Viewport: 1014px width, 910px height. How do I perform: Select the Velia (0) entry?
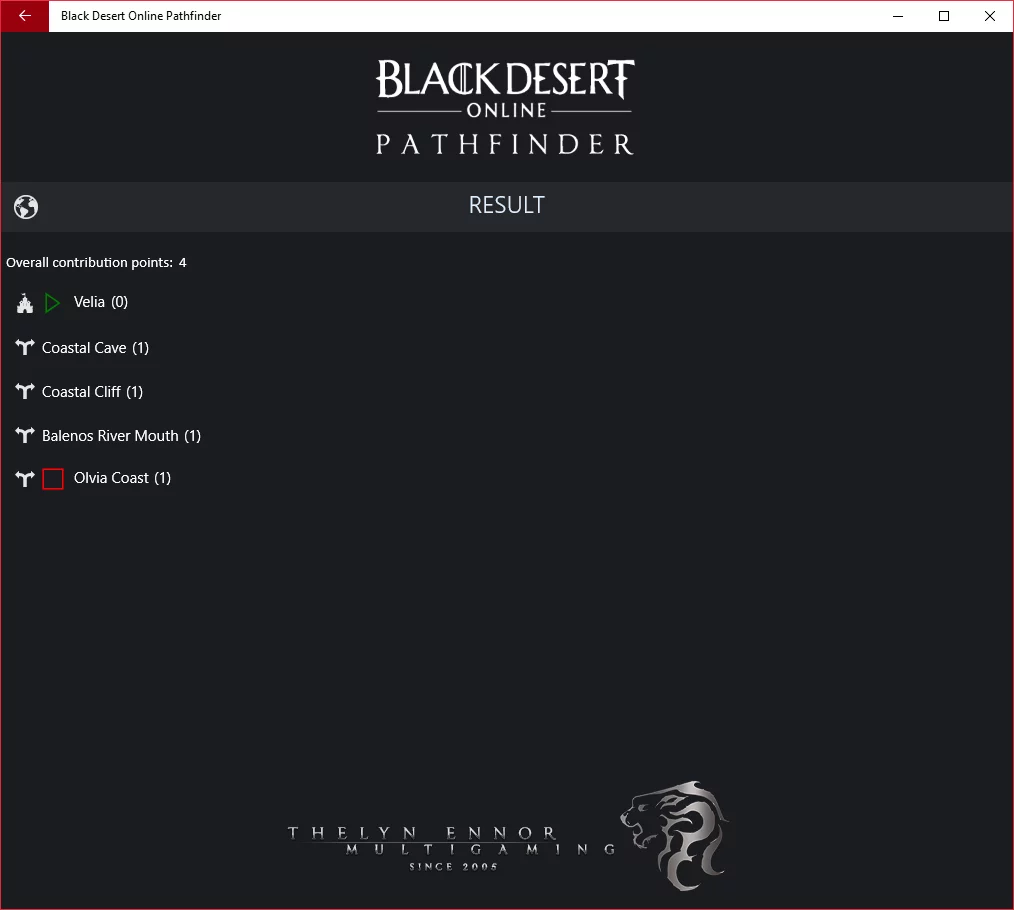coord(101,302)
